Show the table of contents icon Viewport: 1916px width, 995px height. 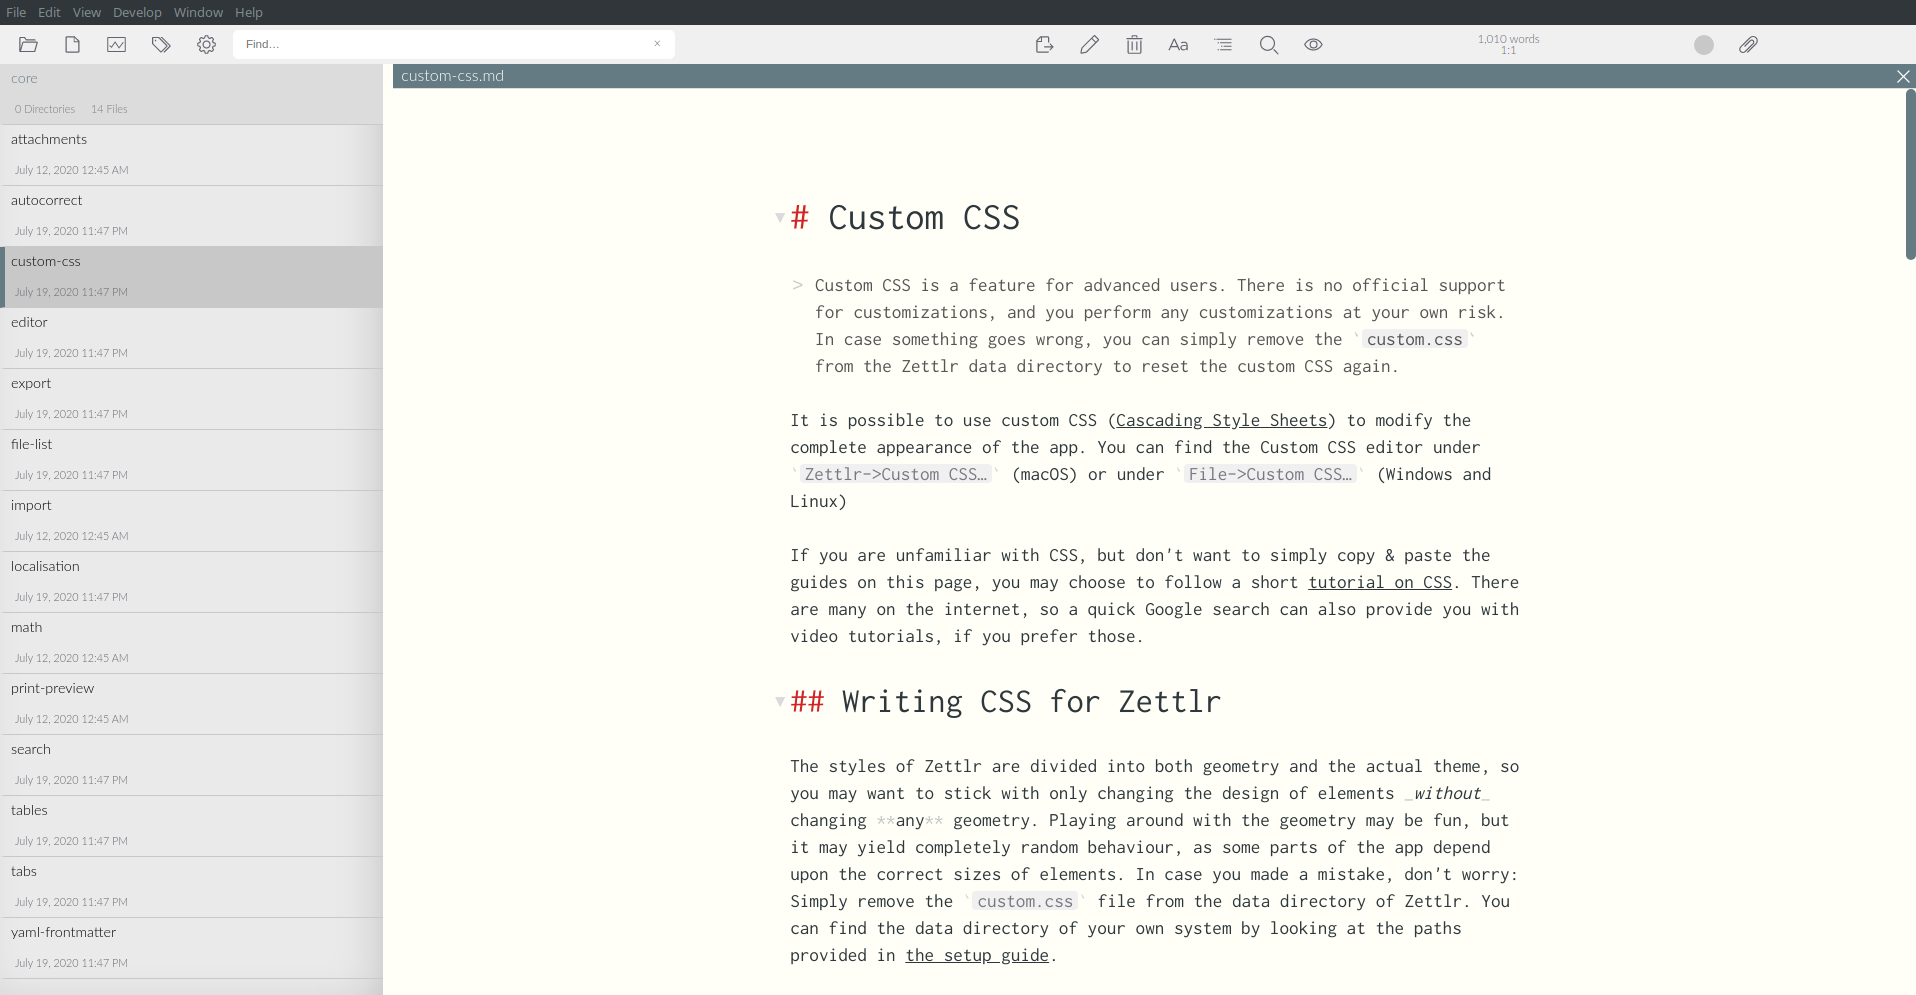tap(1223, 45)
